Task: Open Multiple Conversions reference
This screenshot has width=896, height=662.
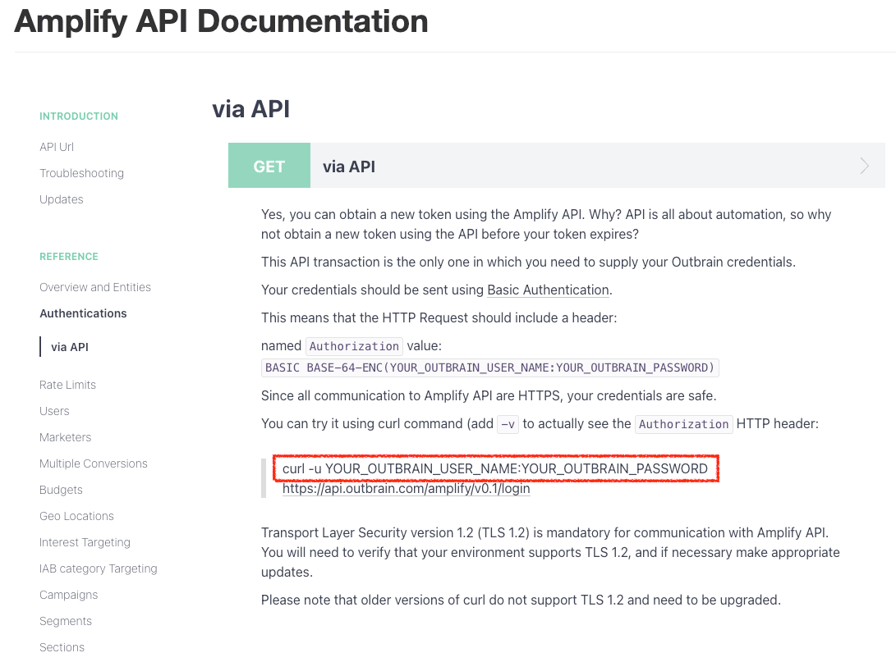Action: (x=93, y=464)
